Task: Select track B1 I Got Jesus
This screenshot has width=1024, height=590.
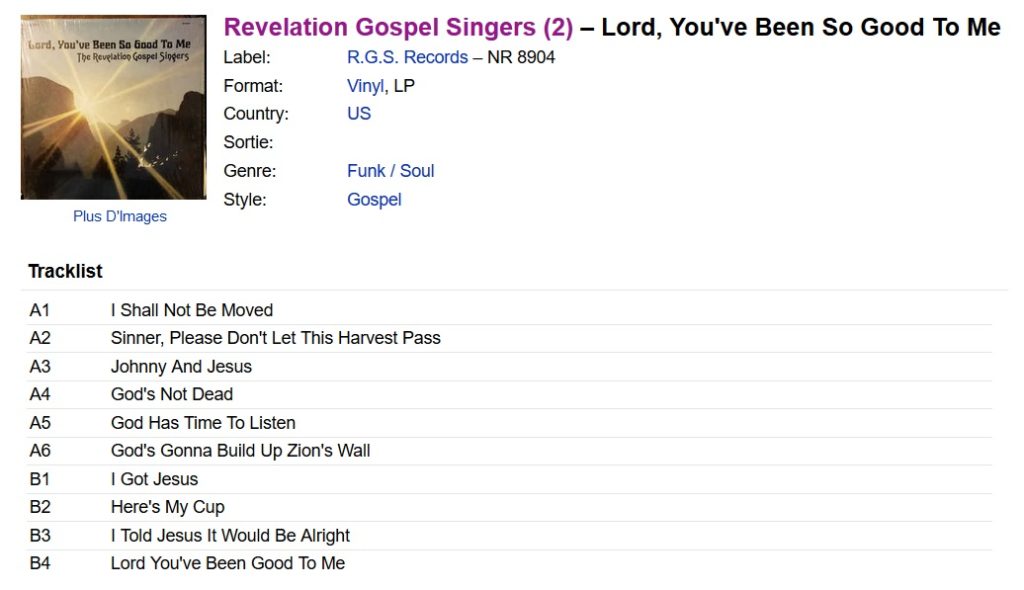Action: pyautogui.click(x=509, y=479)
